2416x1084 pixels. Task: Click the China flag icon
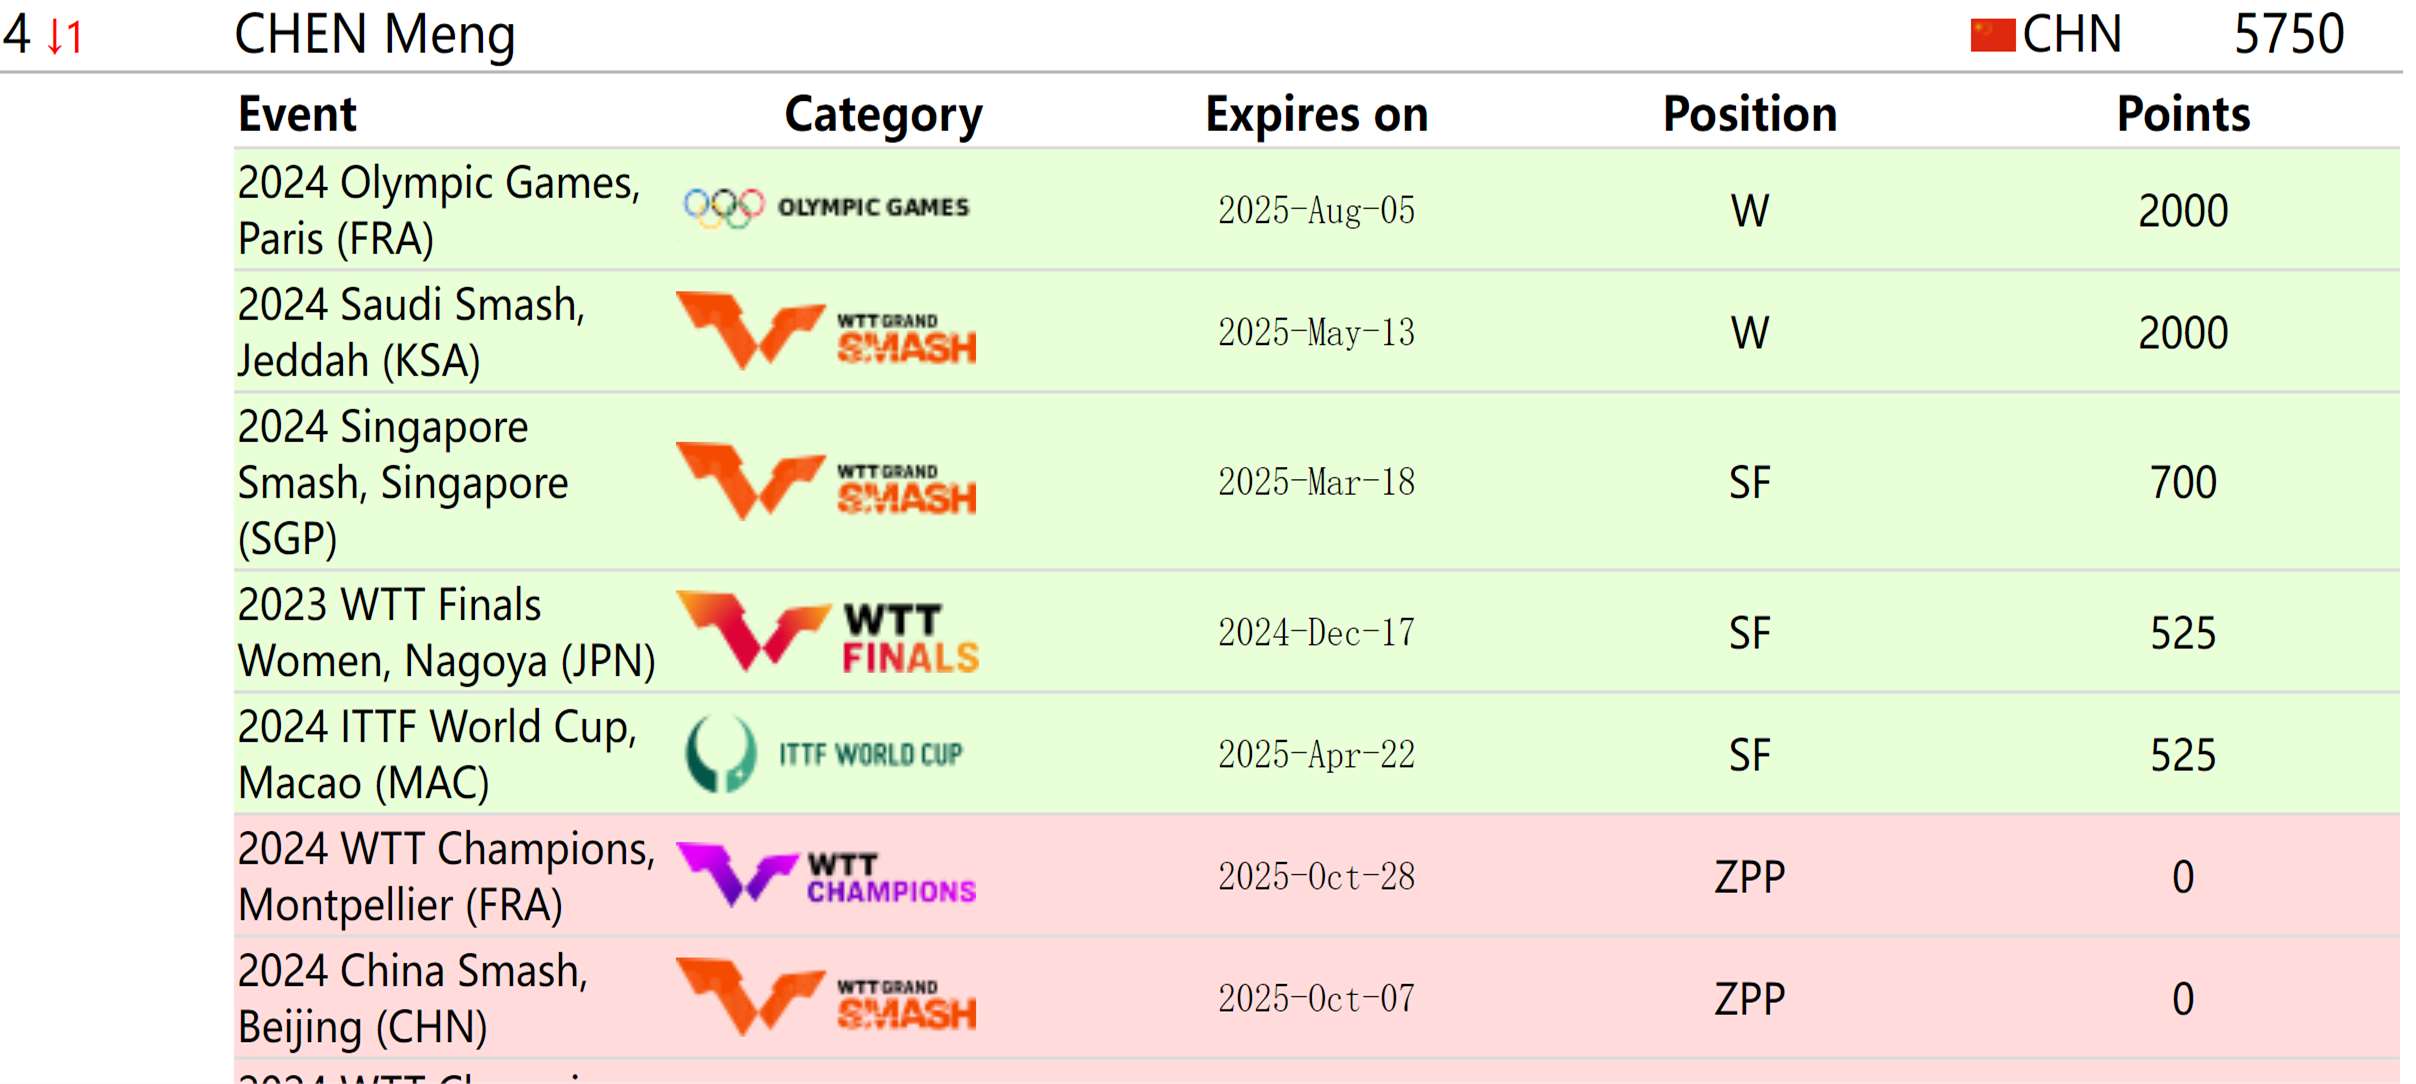[1991, 35]
